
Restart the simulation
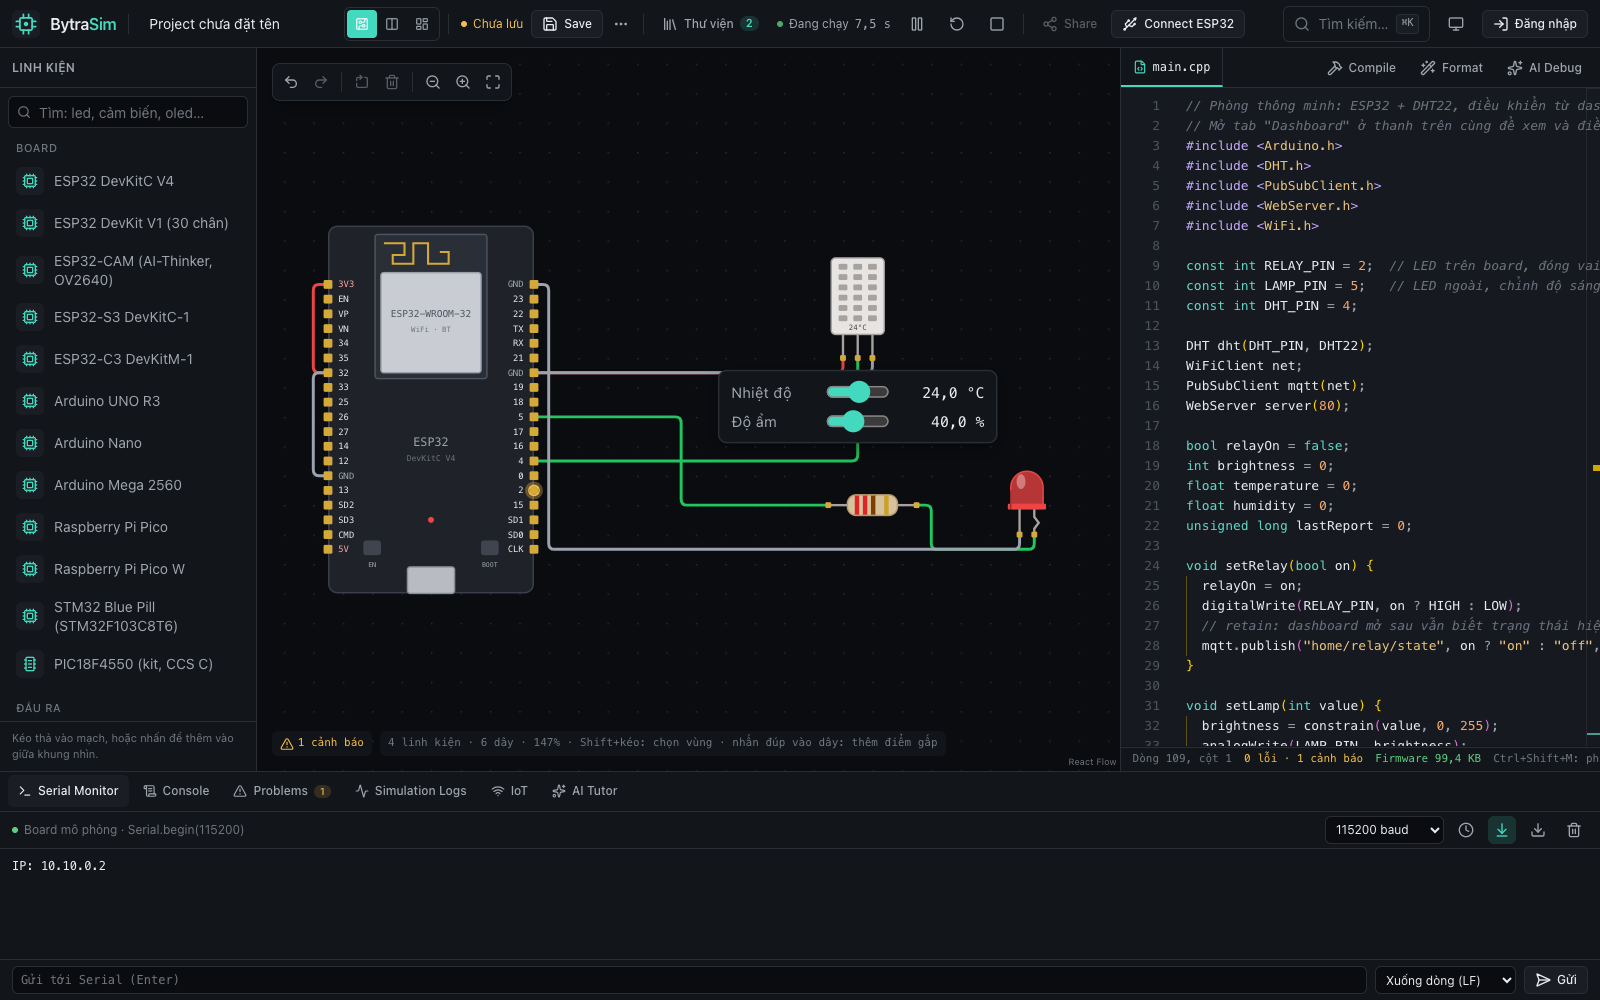(x=957, y=24)
